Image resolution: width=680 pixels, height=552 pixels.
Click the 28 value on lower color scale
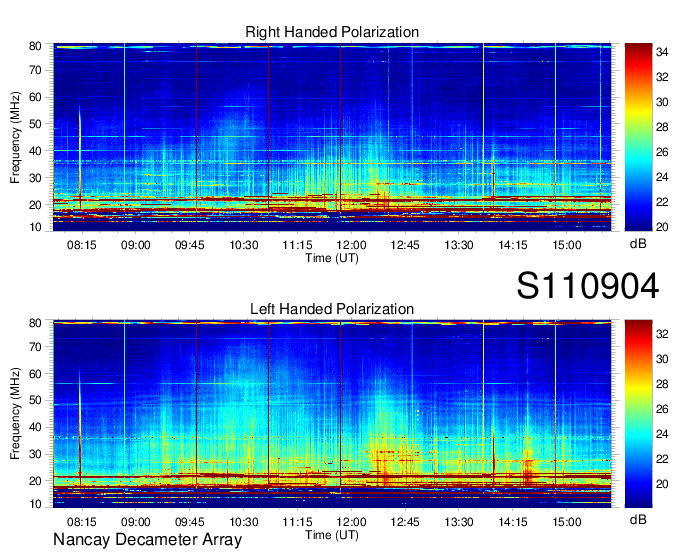point(662,384)
